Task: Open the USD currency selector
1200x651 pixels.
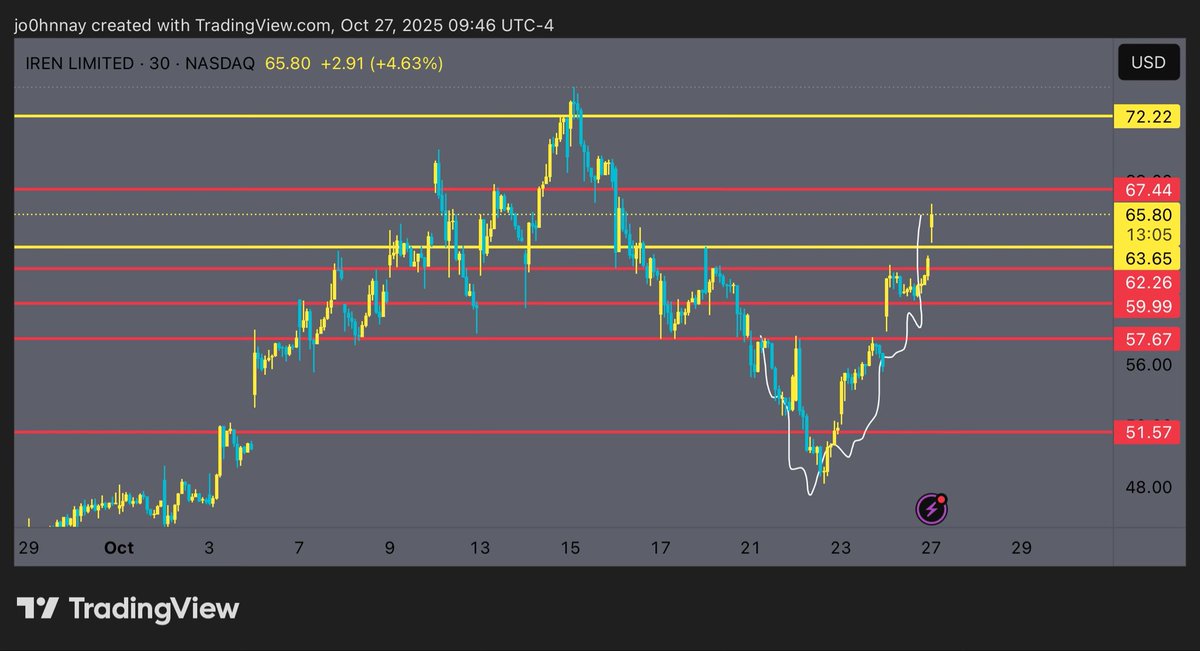Action: coord(1147,62)
